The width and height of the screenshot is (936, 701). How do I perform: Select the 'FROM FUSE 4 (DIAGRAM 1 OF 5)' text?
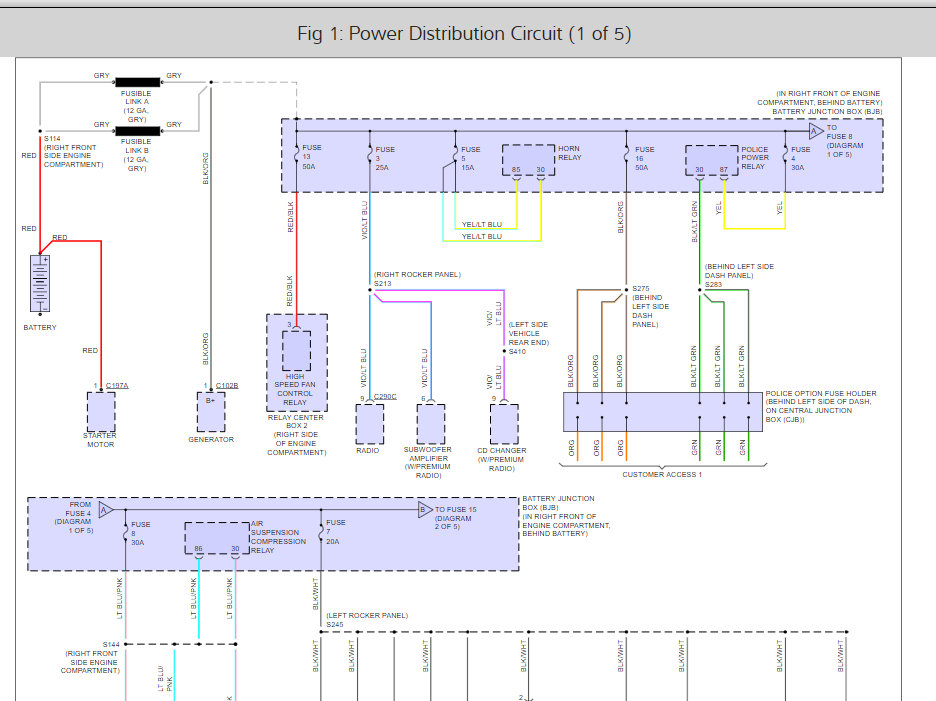tap(76, 517)
